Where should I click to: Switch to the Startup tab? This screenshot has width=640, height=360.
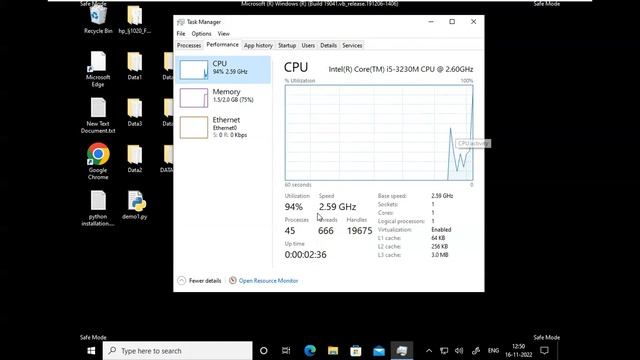pos(287,45)
